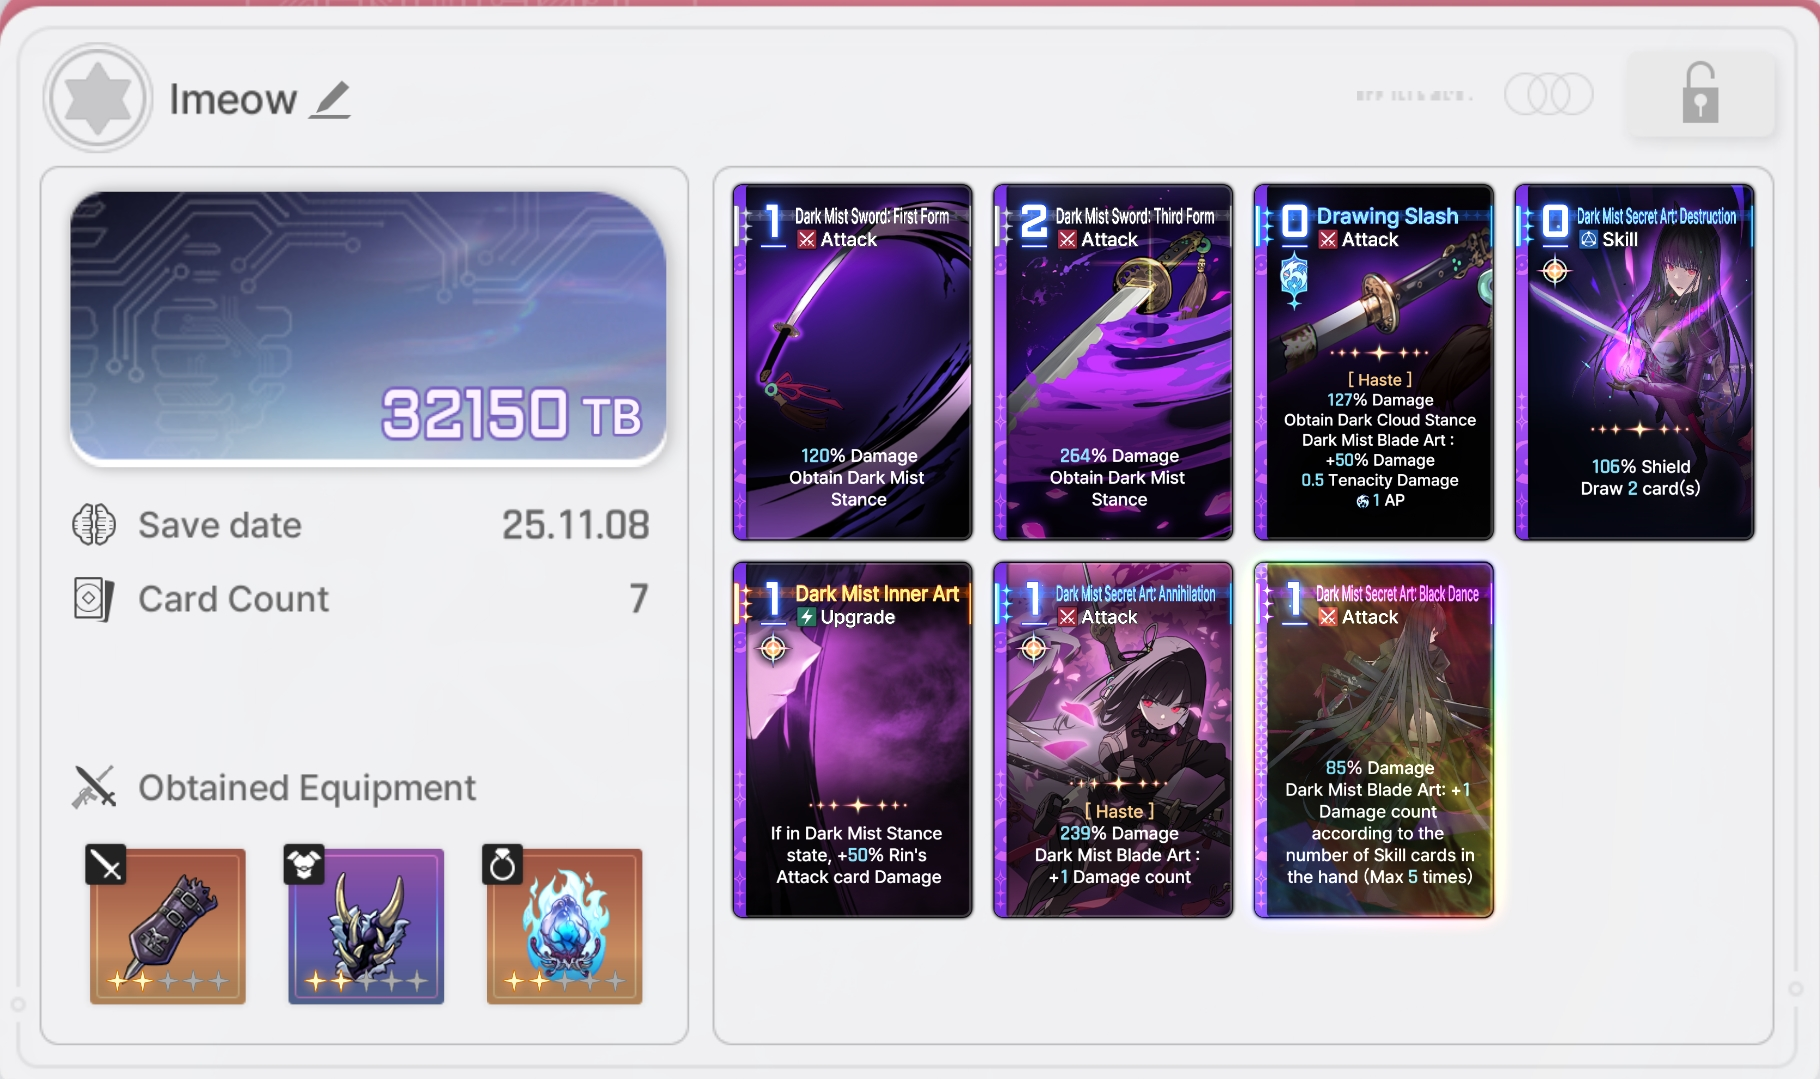
Task: Select the Drawing Slash card
Action: (1374, 362)
